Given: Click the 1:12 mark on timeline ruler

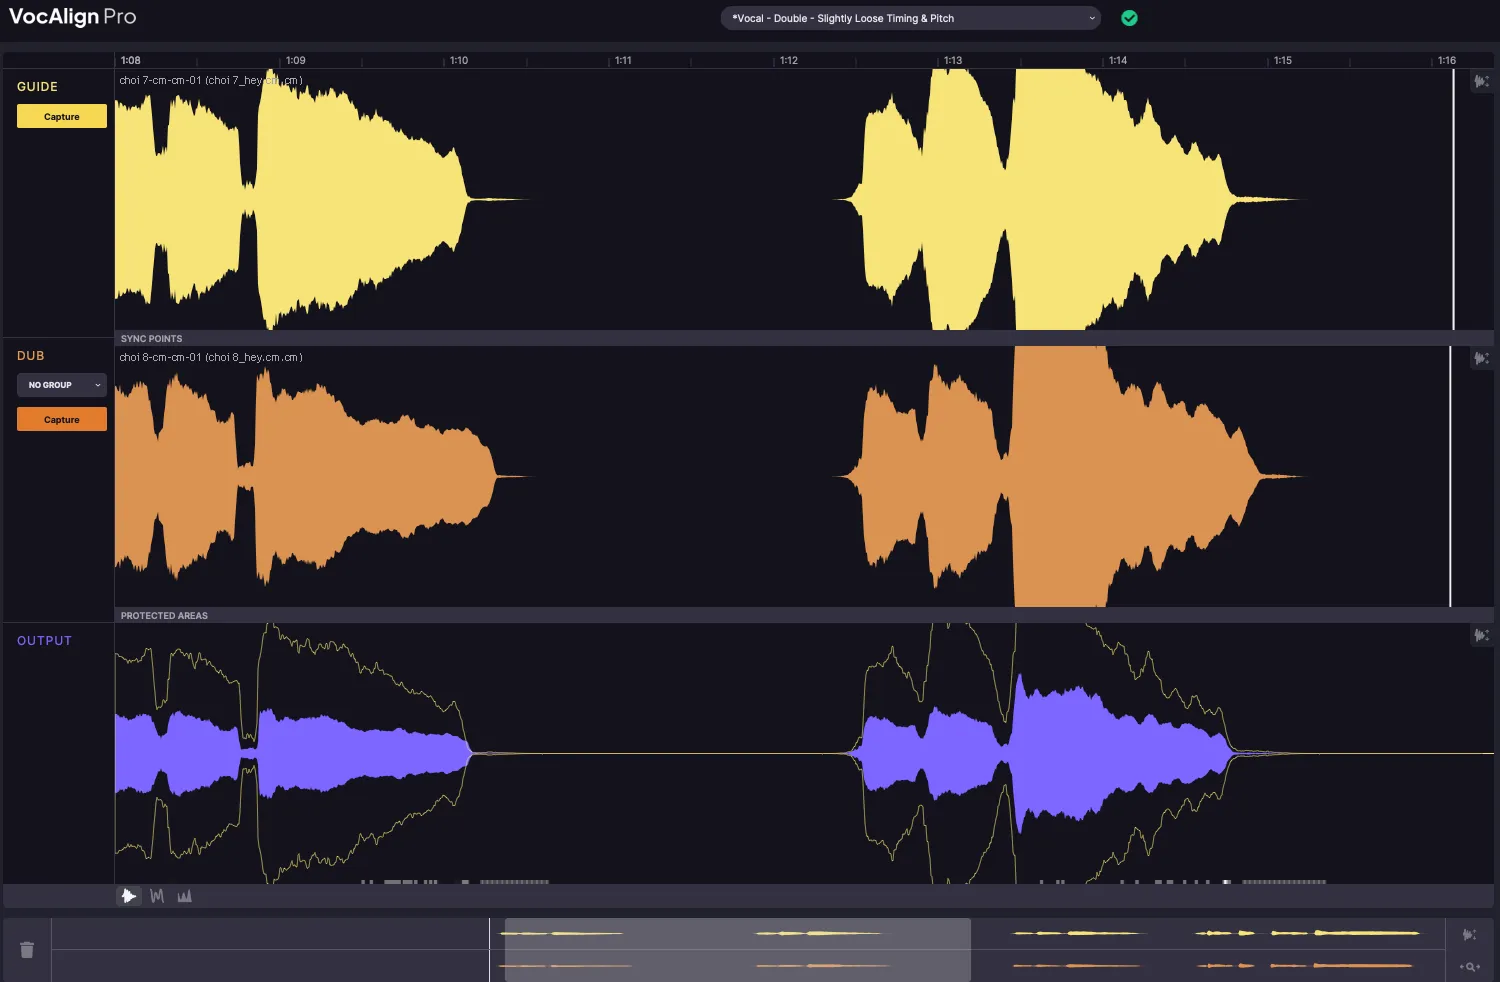Looking at the screenshot, I should tap(788, 60).
